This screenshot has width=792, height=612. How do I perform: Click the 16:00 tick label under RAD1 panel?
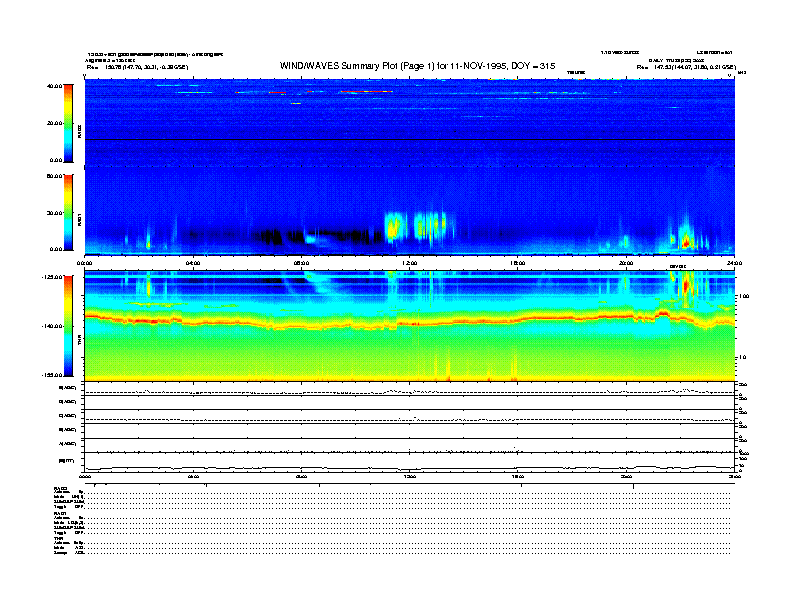[517, 263]
